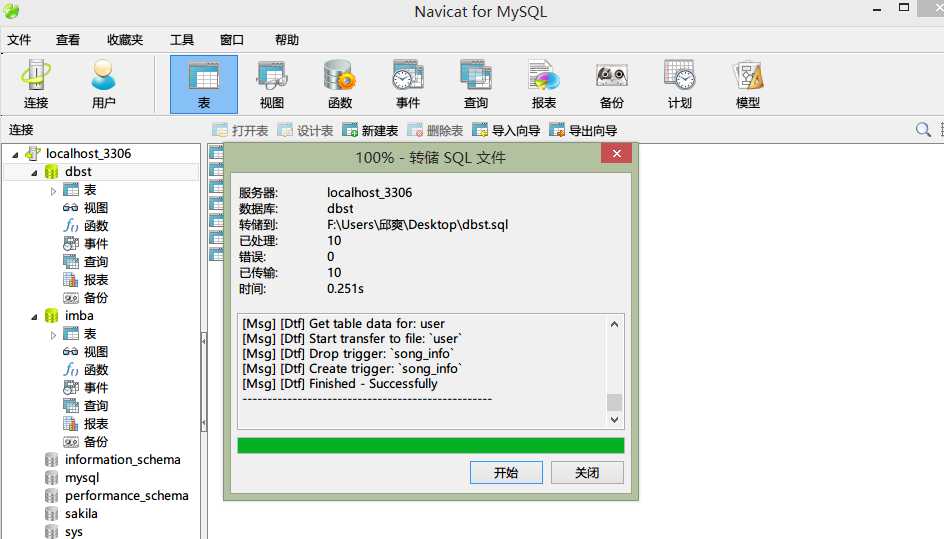Click the 开始 (Start) button in the dump dialog
The height and width of the screenshot is (539, 944).
pyautogui.click(x=506, y=473)
